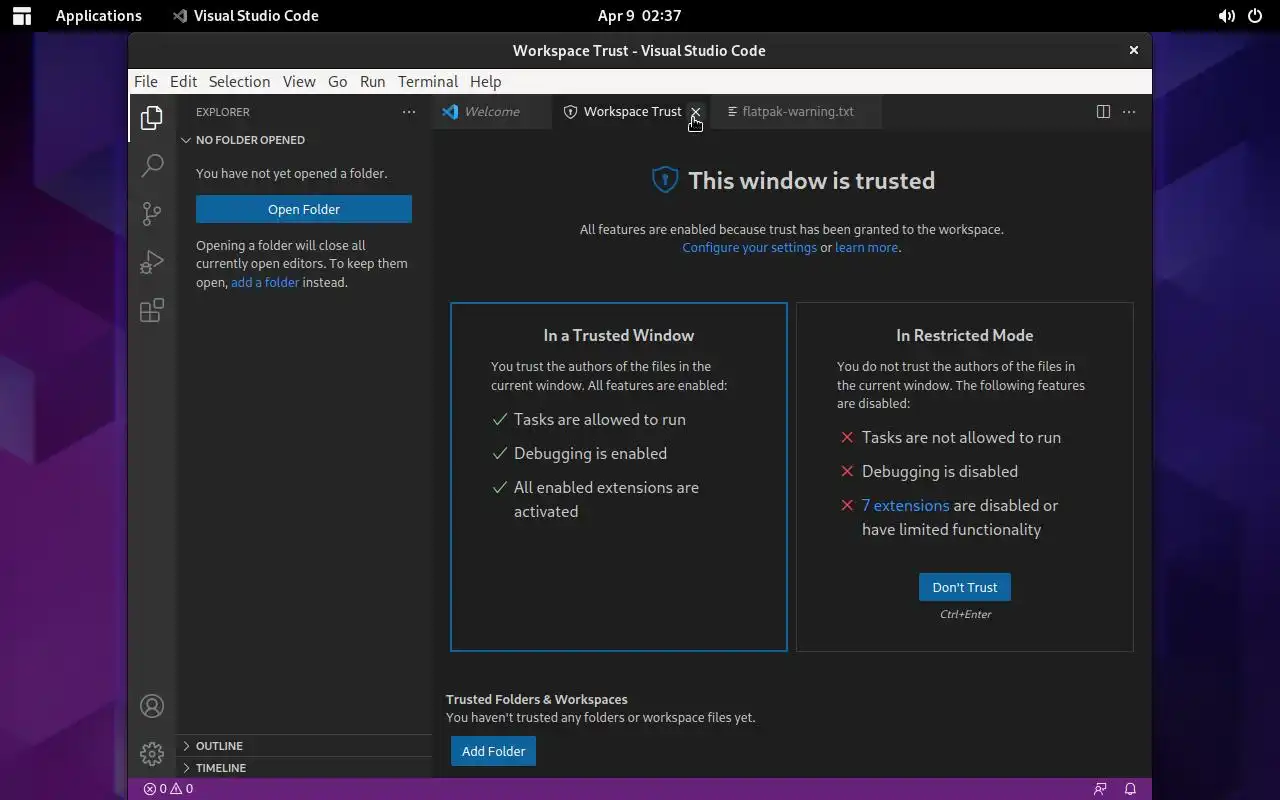Click the Split Editor Right icon
This screenshot has height=800, width=1280.
pyautogui.click(x=1103, y=112)
